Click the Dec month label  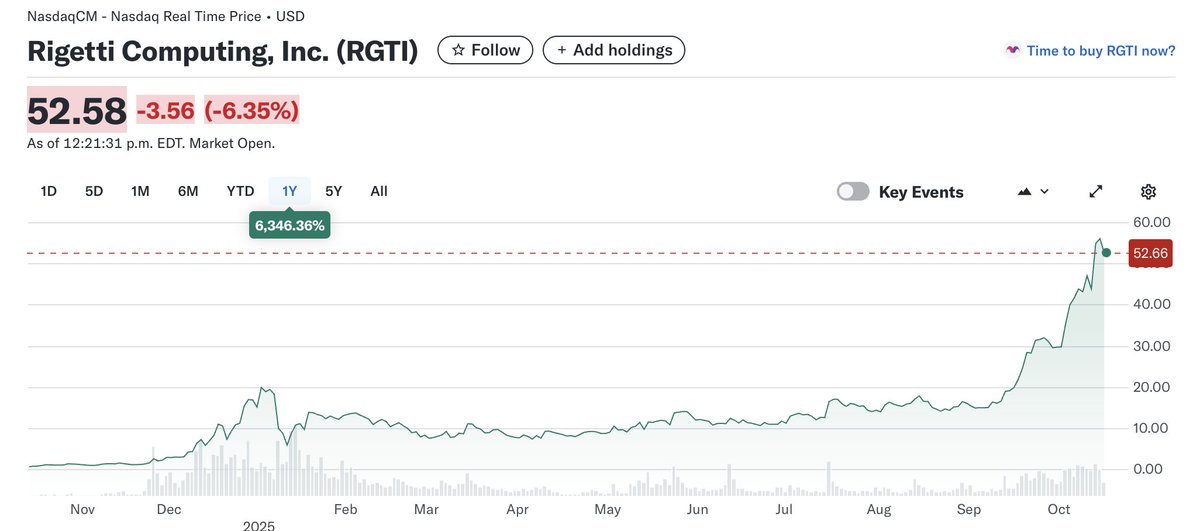point(169,510)
